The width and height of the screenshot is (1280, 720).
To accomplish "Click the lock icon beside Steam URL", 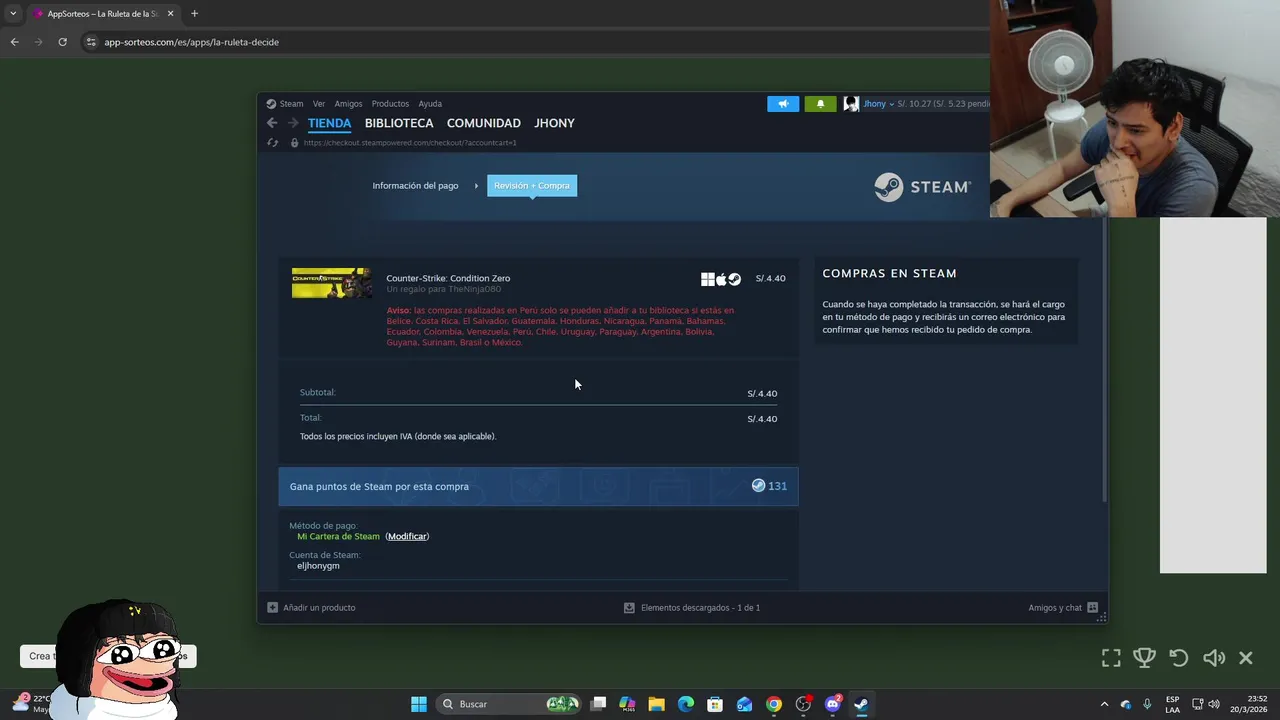I will [x=294, y=143].
